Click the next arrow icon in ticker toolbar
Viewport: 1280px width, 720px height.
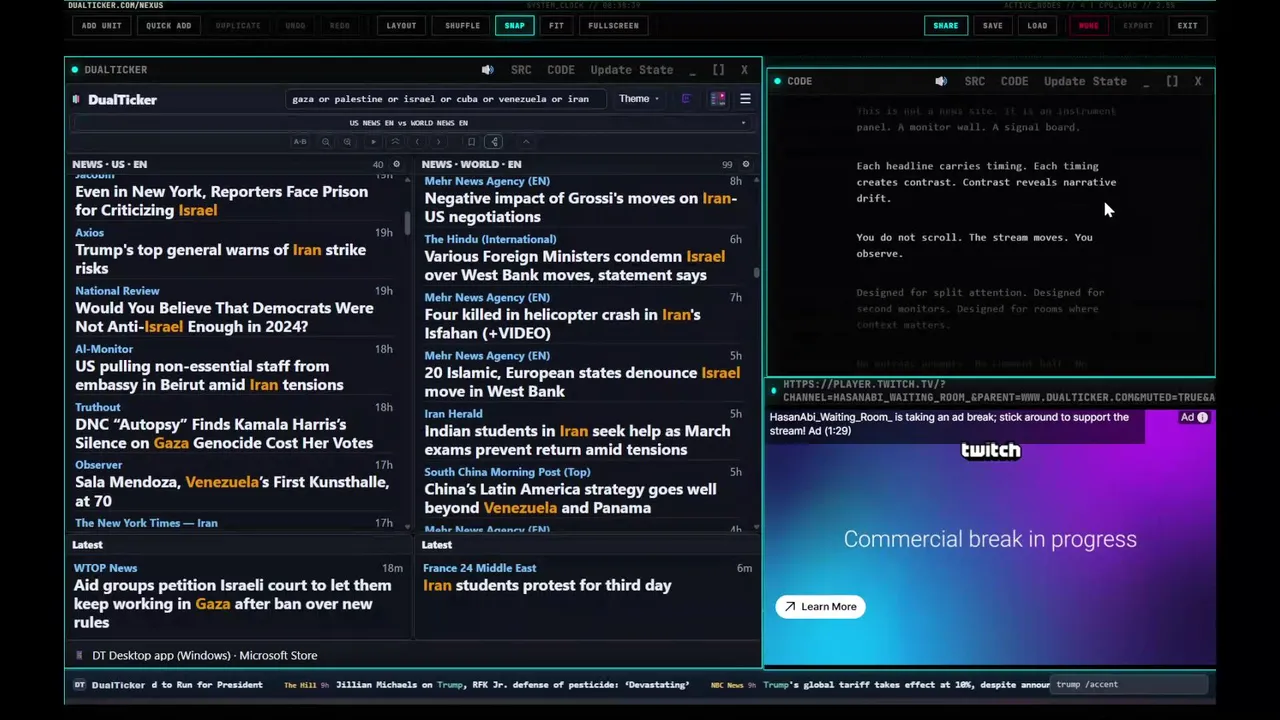(x=438, y=142)
